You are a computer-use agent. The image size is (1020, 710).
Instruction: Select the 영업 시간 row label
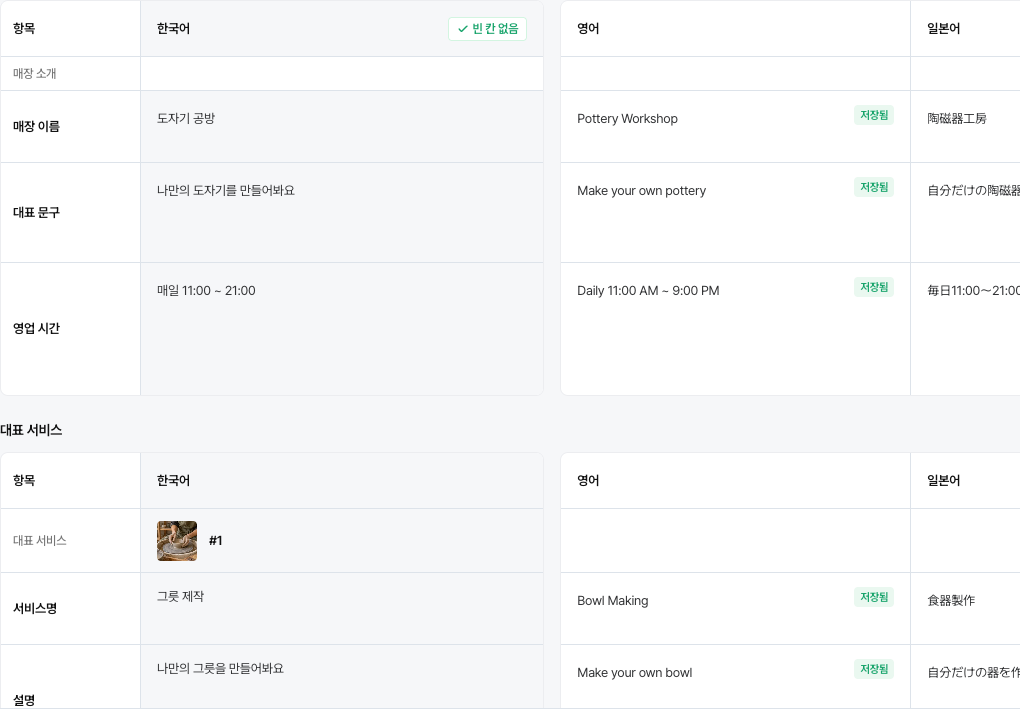pos(36,329)
